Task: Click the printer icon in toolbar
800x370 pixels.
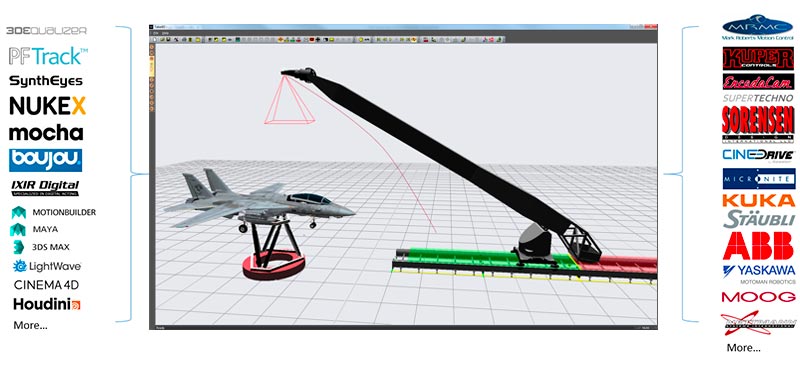Action: [184, 39]
